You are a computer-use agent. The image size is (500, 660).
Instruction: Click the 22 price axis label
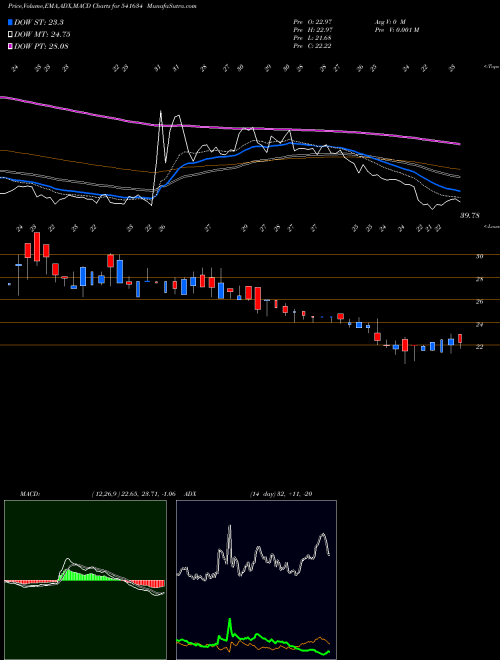pos(479,346)
